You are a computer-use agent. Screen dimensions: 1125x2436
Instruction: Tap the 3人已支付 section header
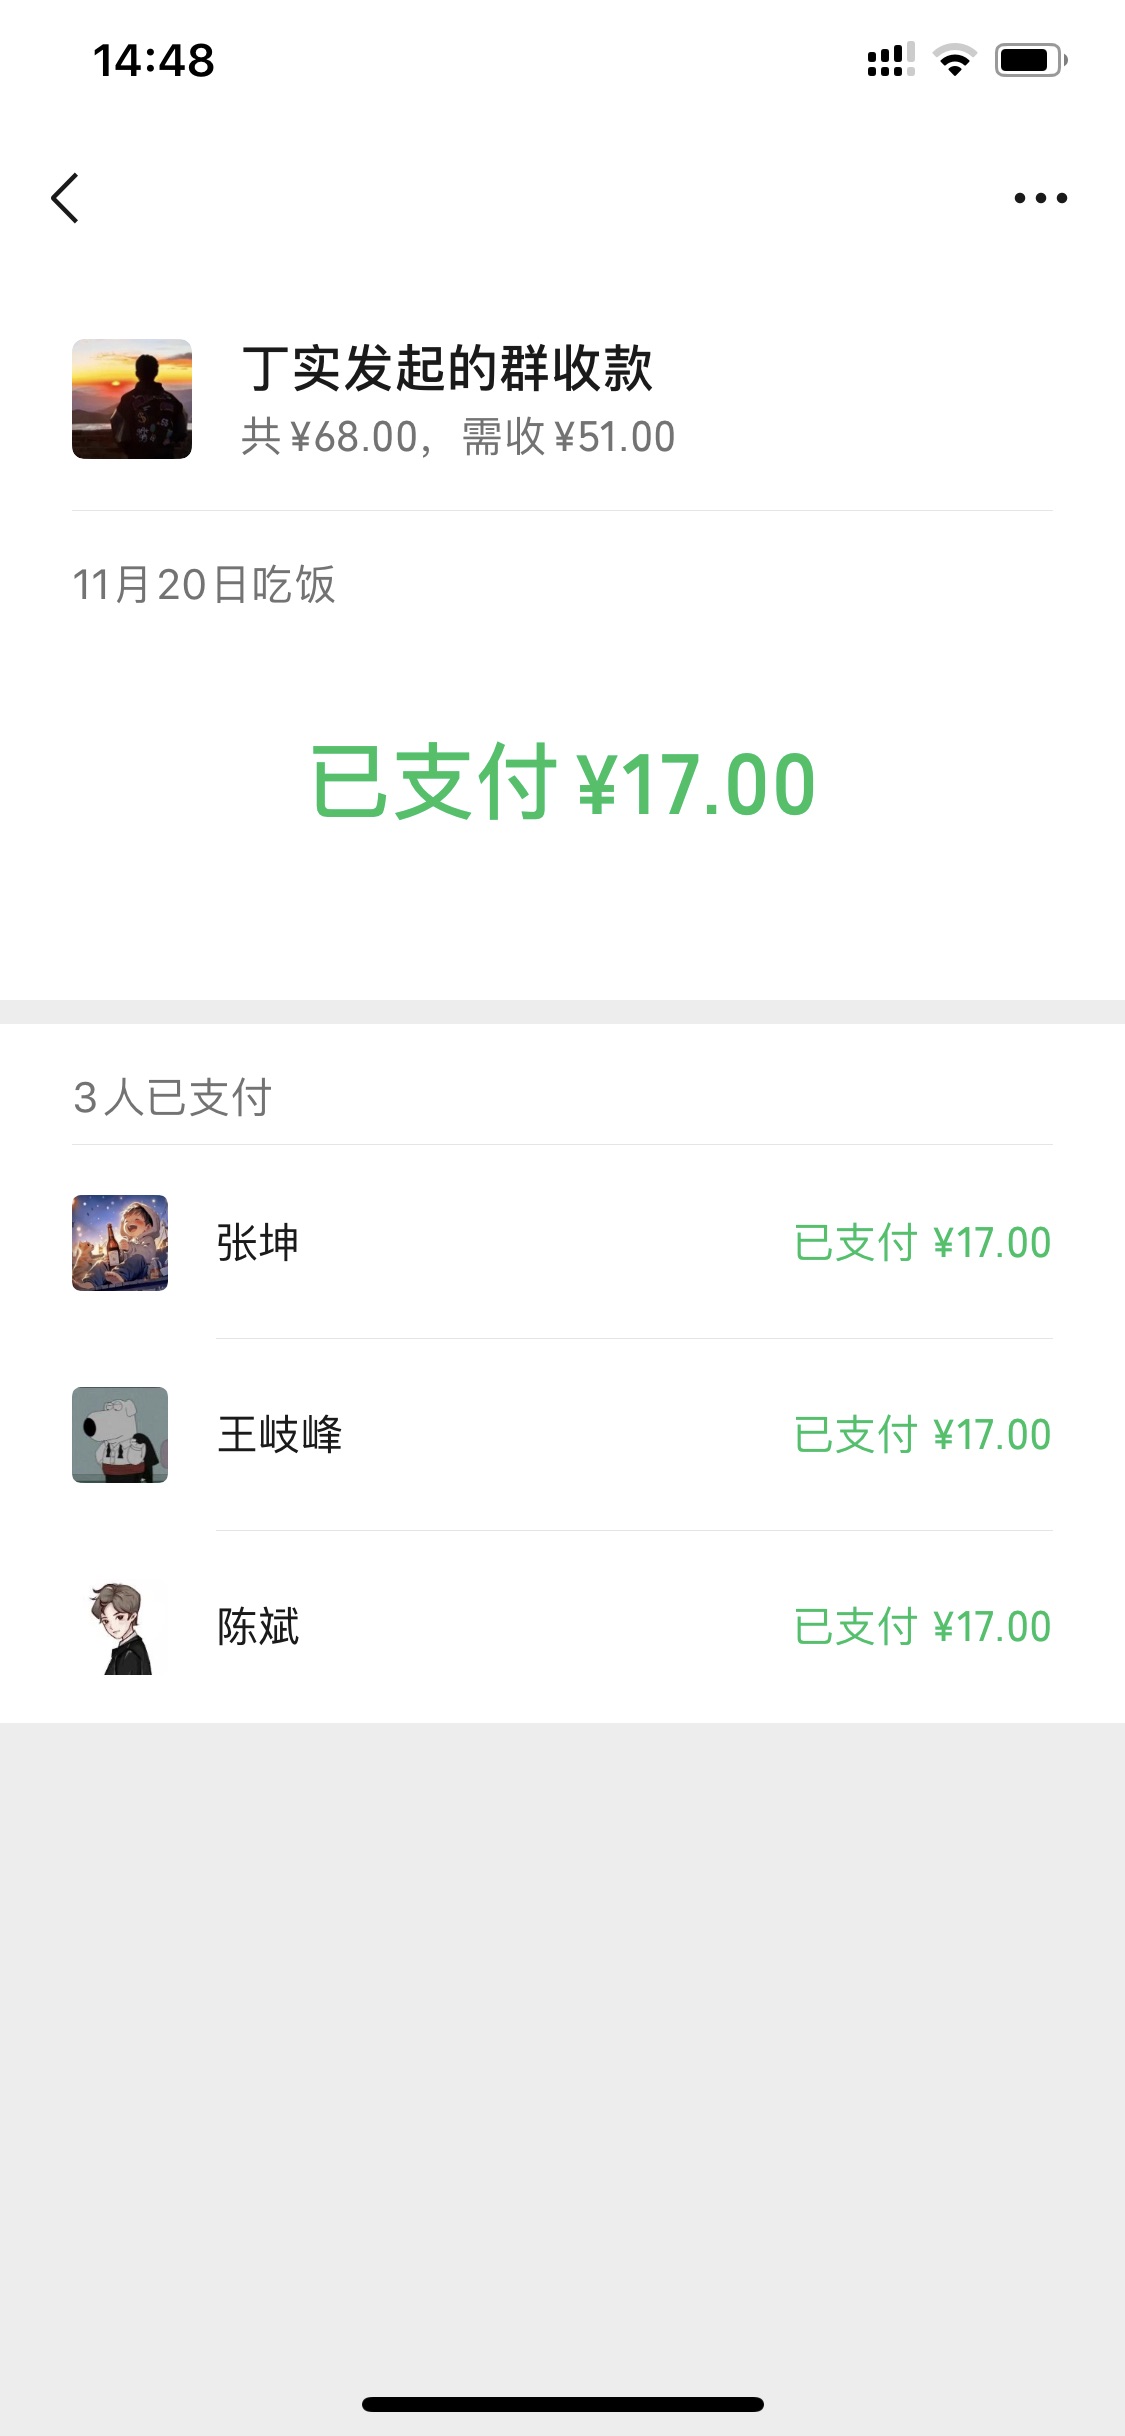tap(172, 1097)
